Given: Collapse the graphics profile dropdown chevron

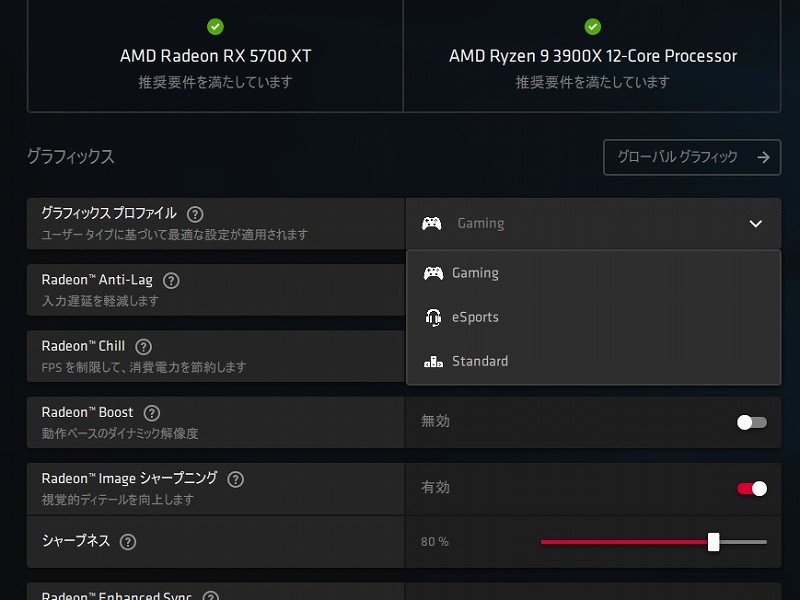Looking at the screenshot, I should click(x=755, y=224).
